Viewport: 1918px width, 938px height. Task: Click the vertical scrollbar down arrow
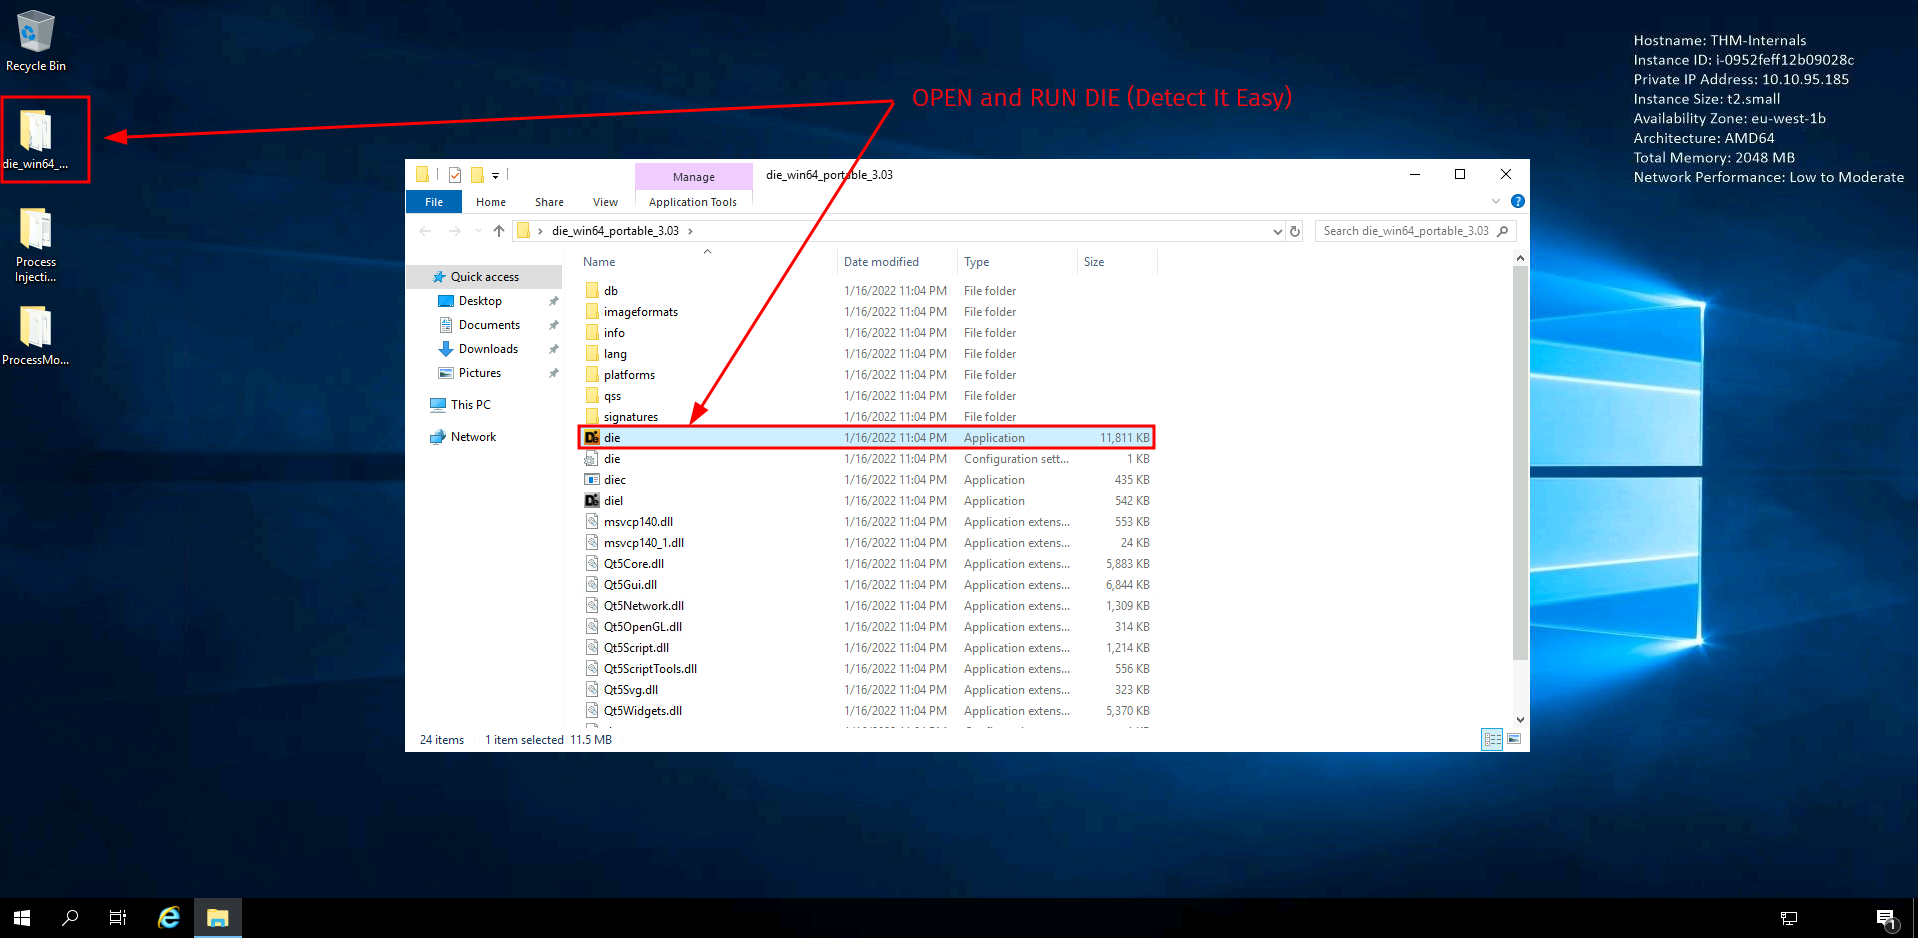coord(1520,719)
